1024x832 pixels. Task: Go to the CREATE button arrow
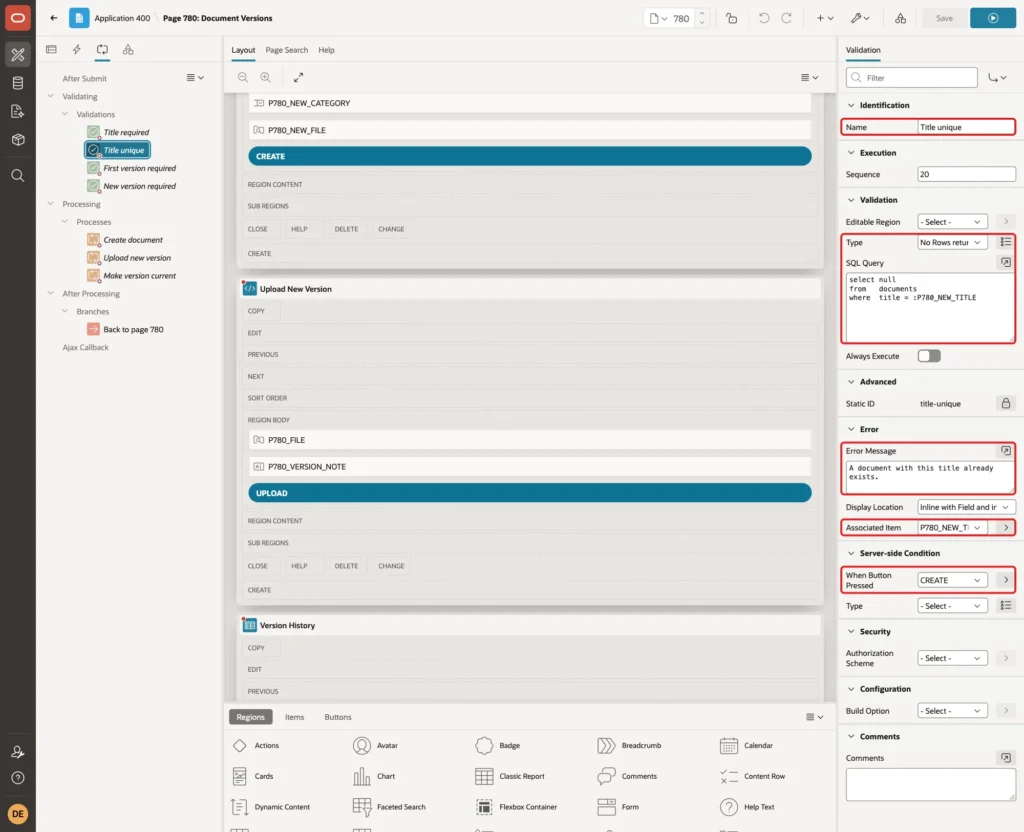[x=1006, y=580]
